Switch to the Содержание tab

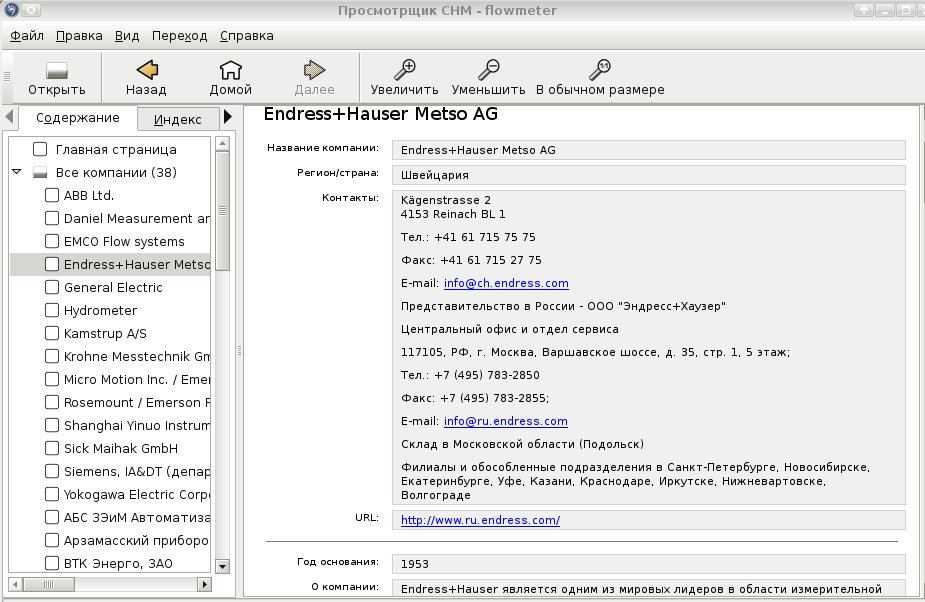pos(78,117)
